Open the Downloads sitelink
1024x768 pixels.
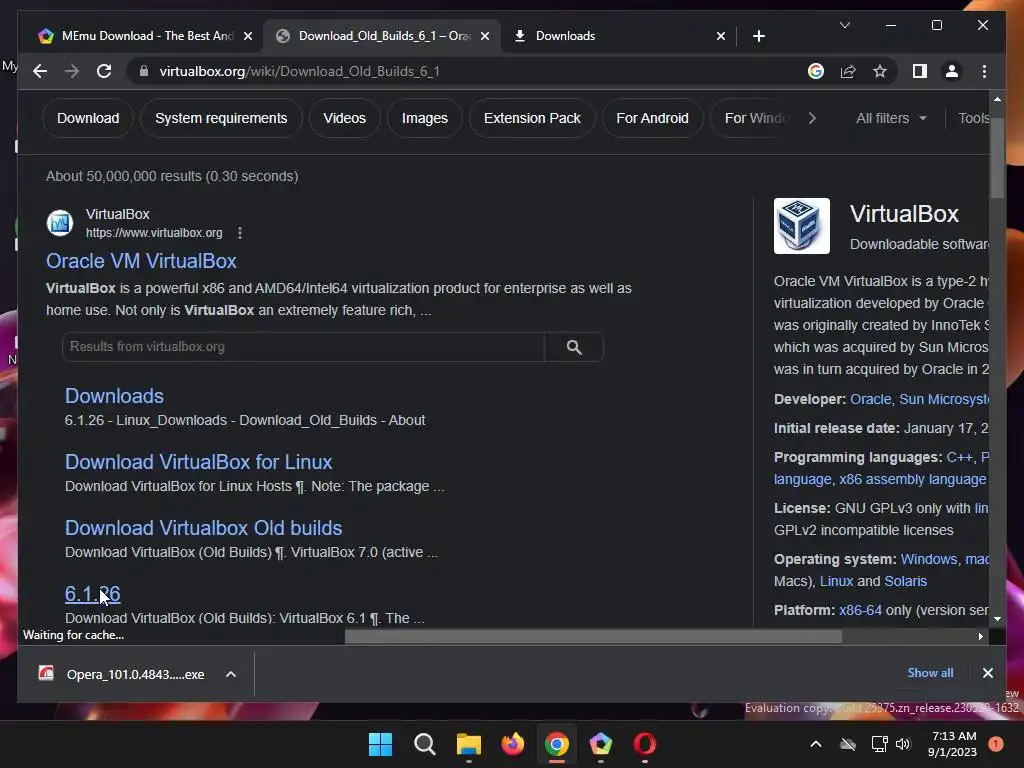pyautogui.click(x=114, y=396)
